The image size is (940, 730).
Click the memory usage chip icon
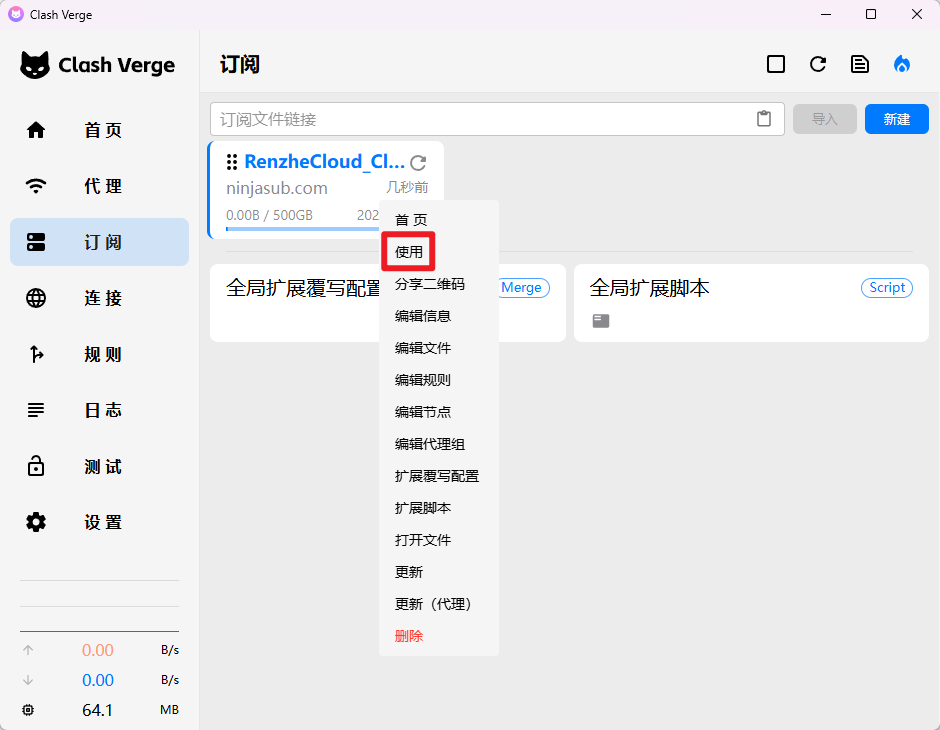[x=28, y=710]
